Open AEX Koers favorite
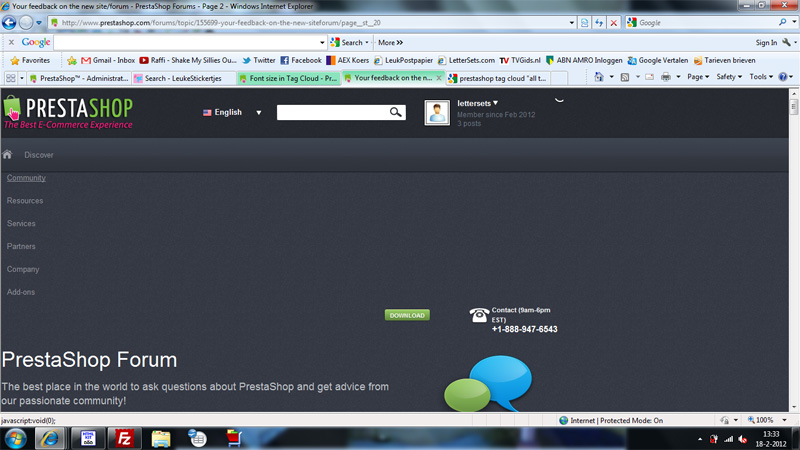The image size is (800, 450). 347,60
